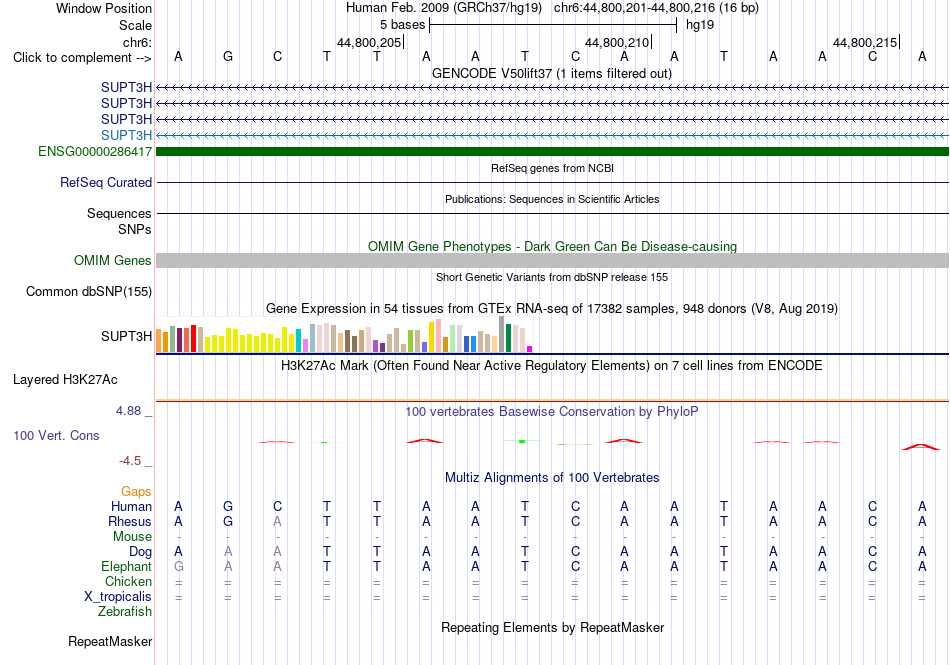This screenshot has height=665, width=950.
Task: Click the 'Click to complement -->' label
Action: point(82,58)
